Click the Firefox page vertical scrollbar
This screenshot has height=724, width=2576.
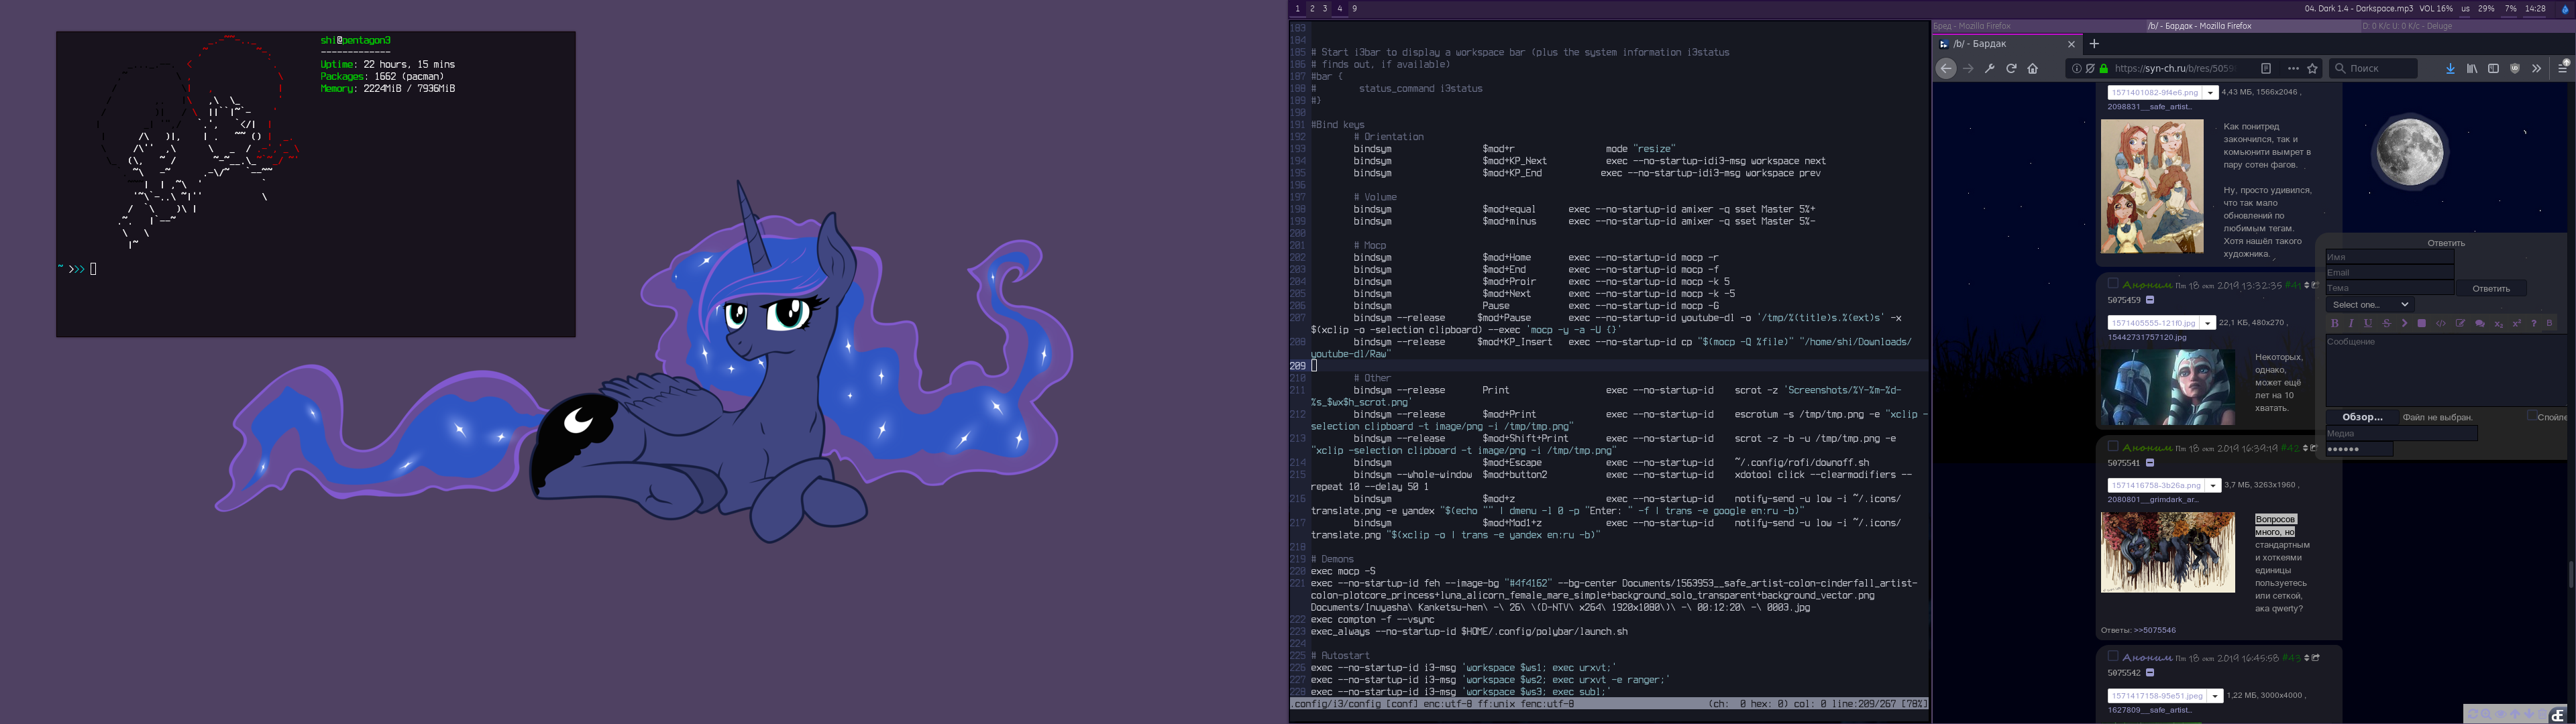(2571, 574)
